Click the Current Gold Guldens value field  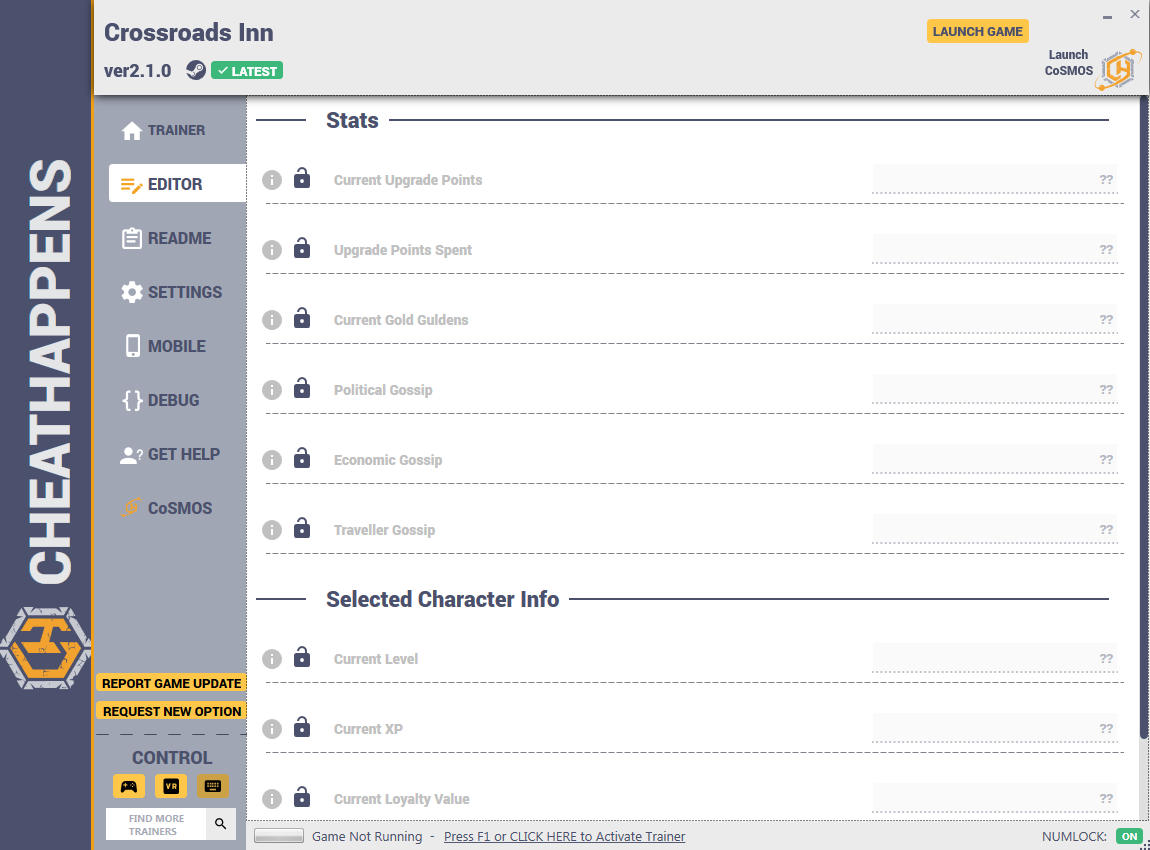(x=995, y=320)
